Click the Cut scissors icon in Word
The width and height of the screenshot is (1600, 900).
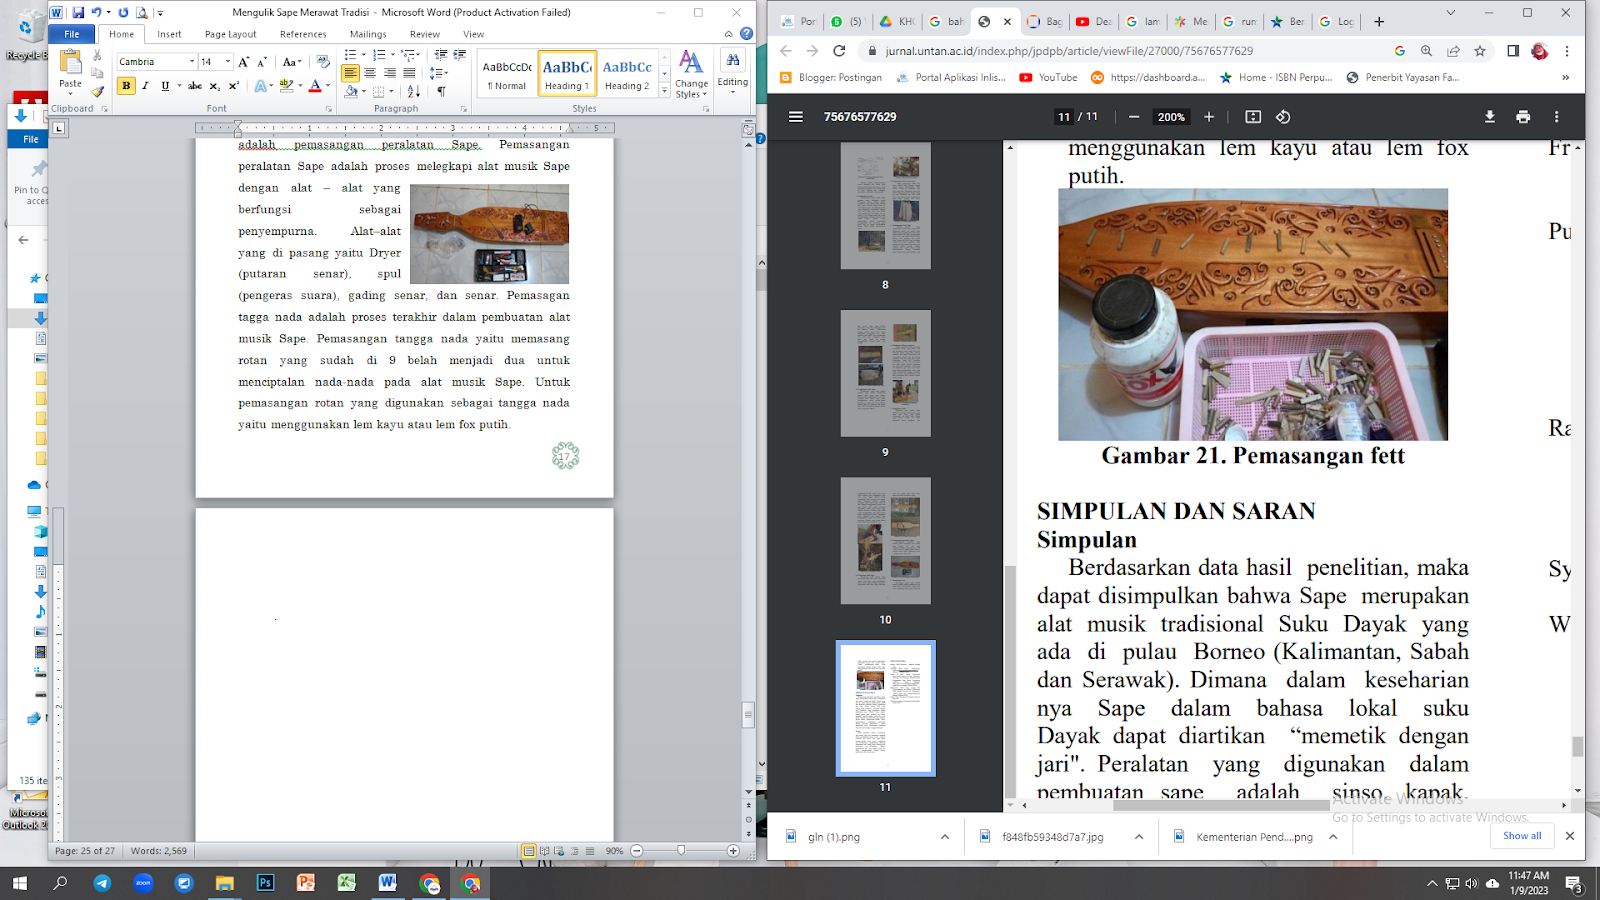pyautogui.click(x=97, y=55)
